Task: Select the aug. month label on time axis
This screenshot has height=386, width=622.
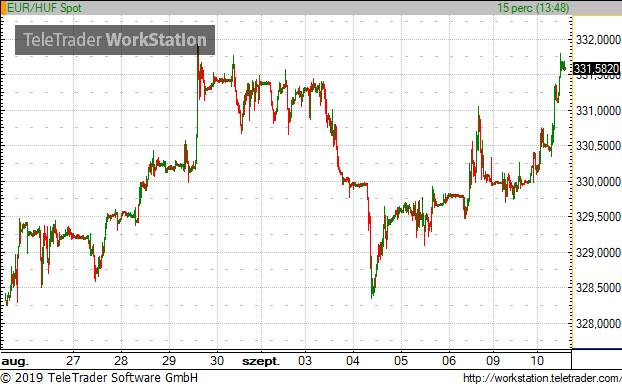Action: pyautogui.click(x=15, y=361)
